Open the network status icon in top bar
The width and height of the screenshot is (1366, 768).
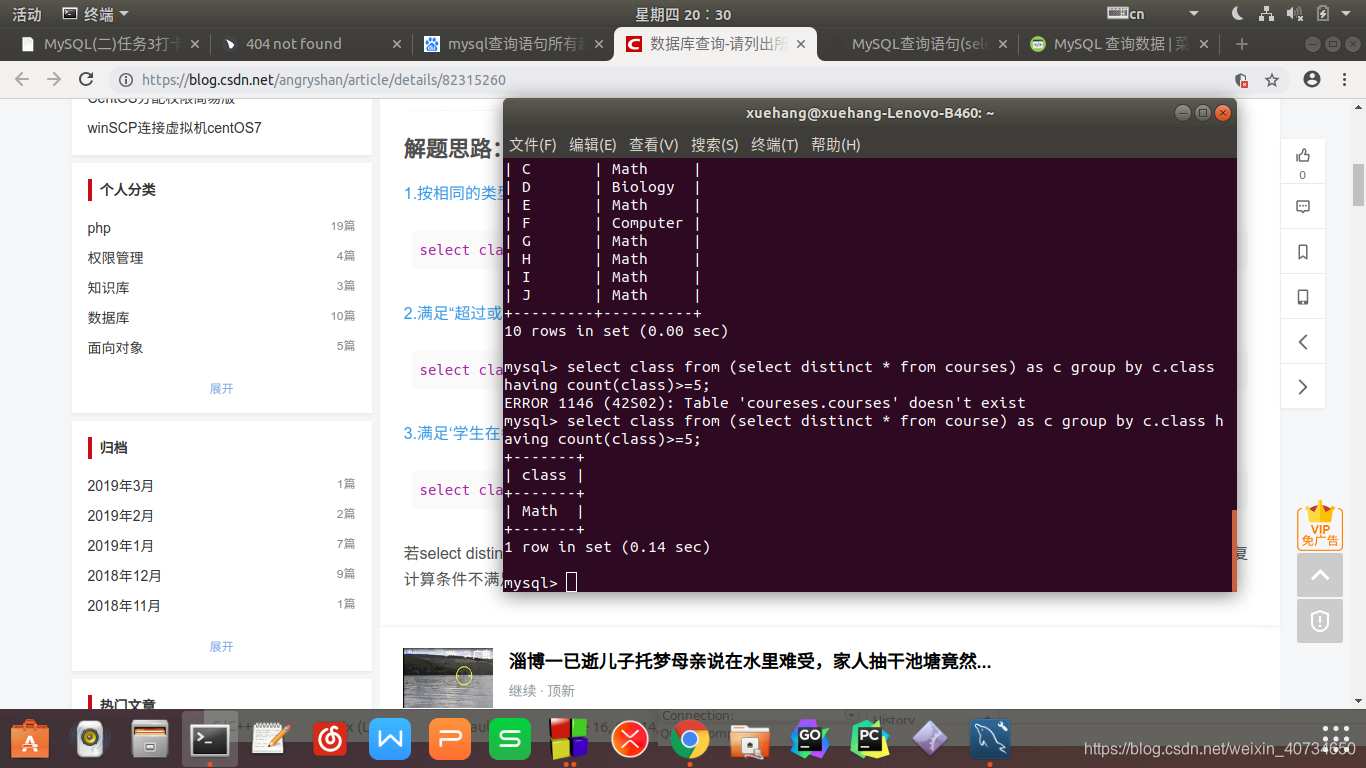(1266, 14)
